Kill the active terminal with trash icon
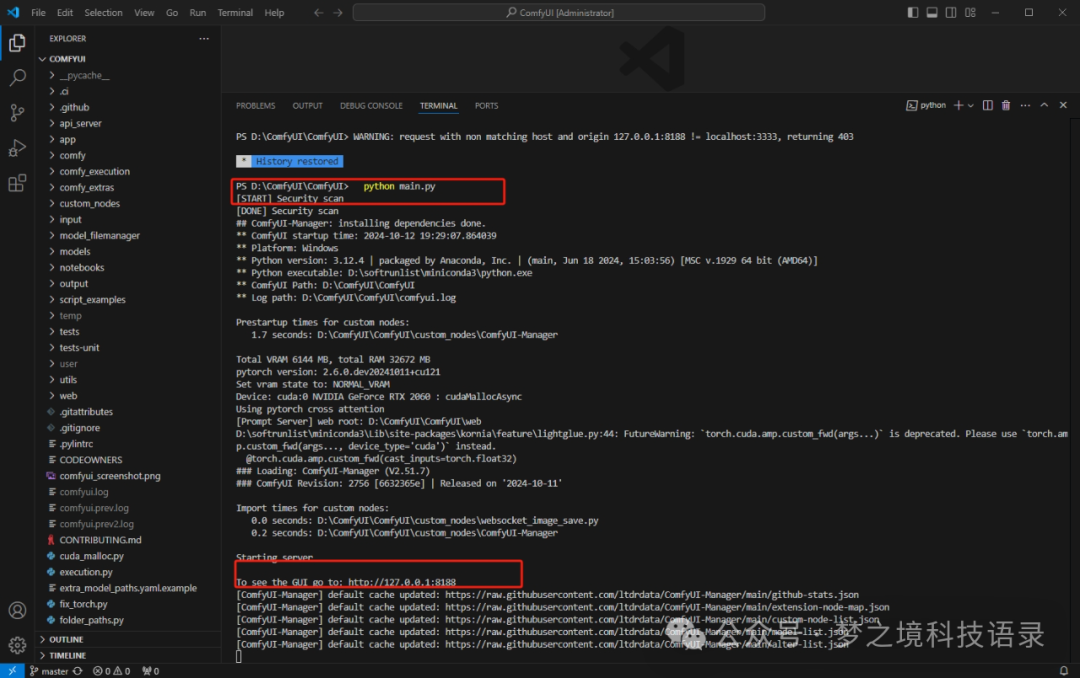This screenshot has height=678, width=1080. [1005, 104]
